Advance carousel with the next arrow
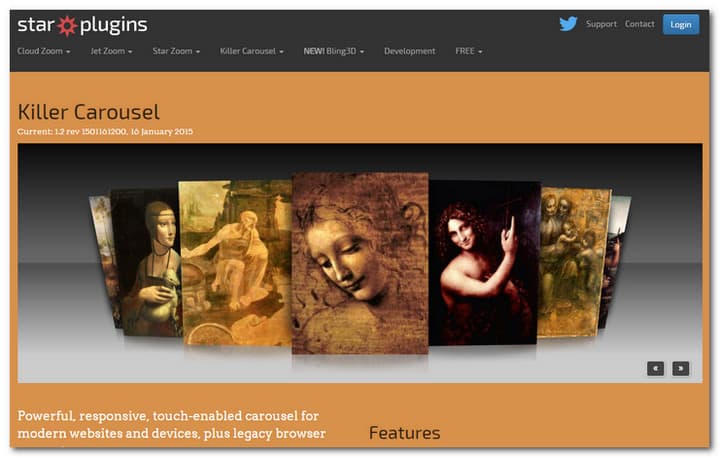This screenshot has height=458, width=720. [x=681, y=368]
